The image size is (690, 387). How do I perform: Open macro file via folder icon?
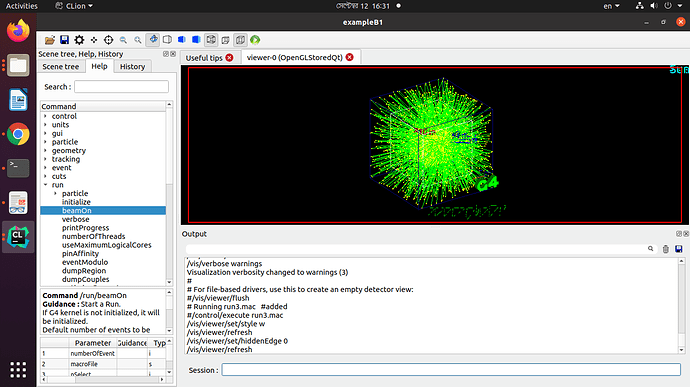[50, 40]
